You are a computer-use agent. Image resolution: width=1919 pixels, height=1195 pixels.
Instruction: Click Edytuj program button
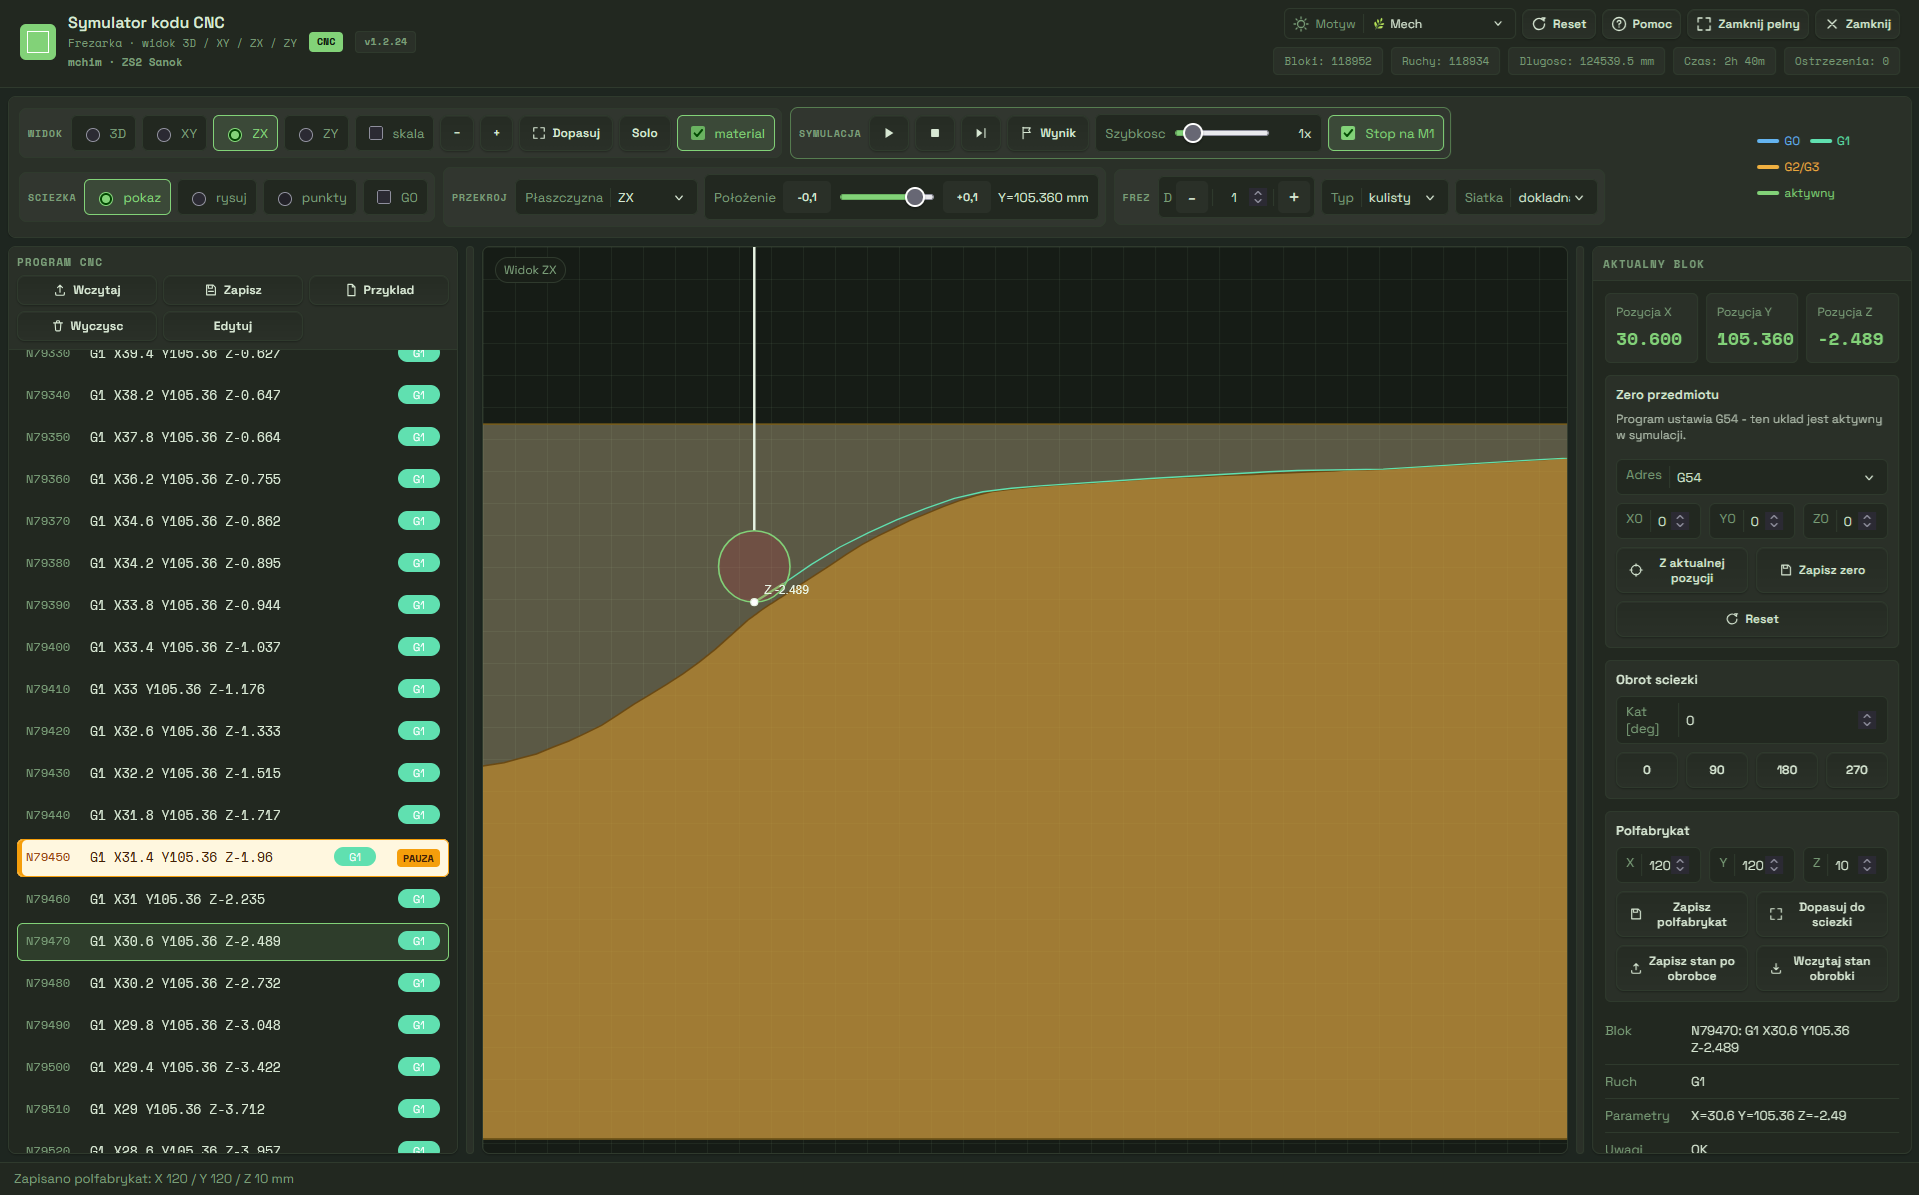[233, 326]
